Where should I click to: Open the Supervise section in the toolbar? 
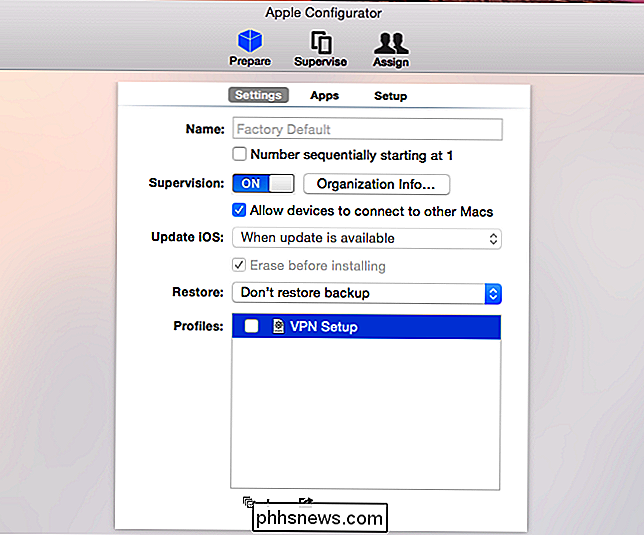point(320,48)
